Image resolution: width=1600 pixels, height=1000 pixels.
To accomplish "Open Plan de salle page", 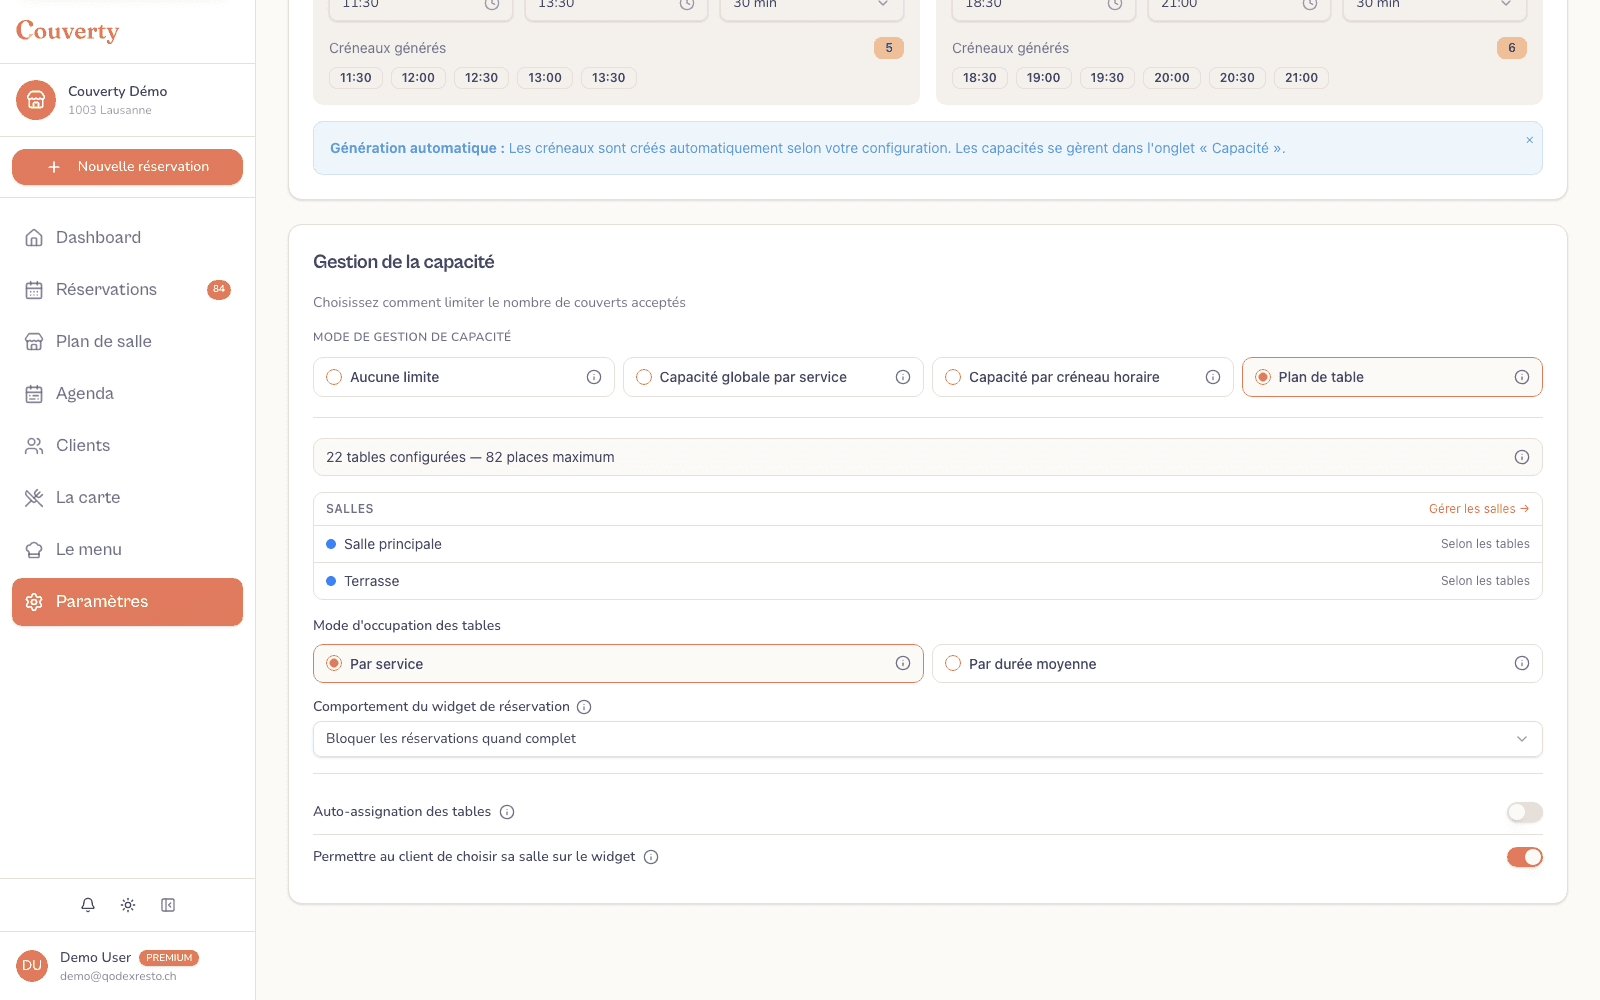I will pyautogui.click(x=127, y=342).
